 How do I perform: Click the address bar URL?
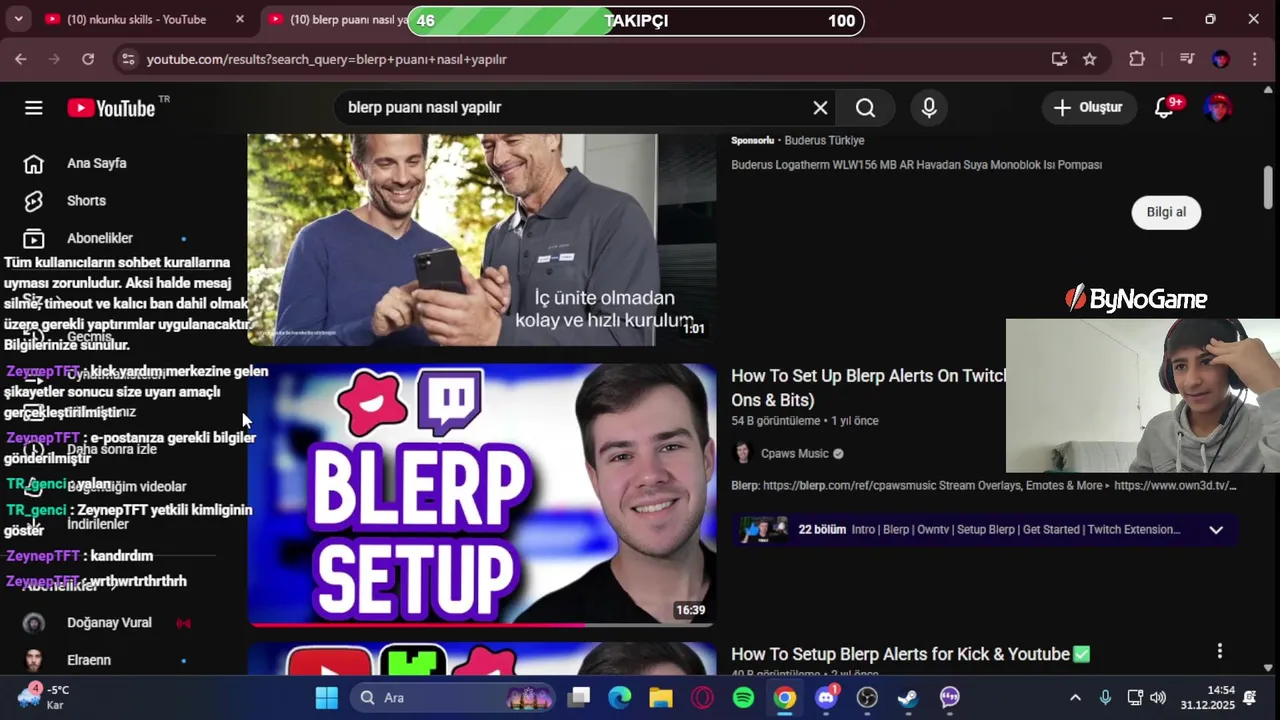click(327, 59)
